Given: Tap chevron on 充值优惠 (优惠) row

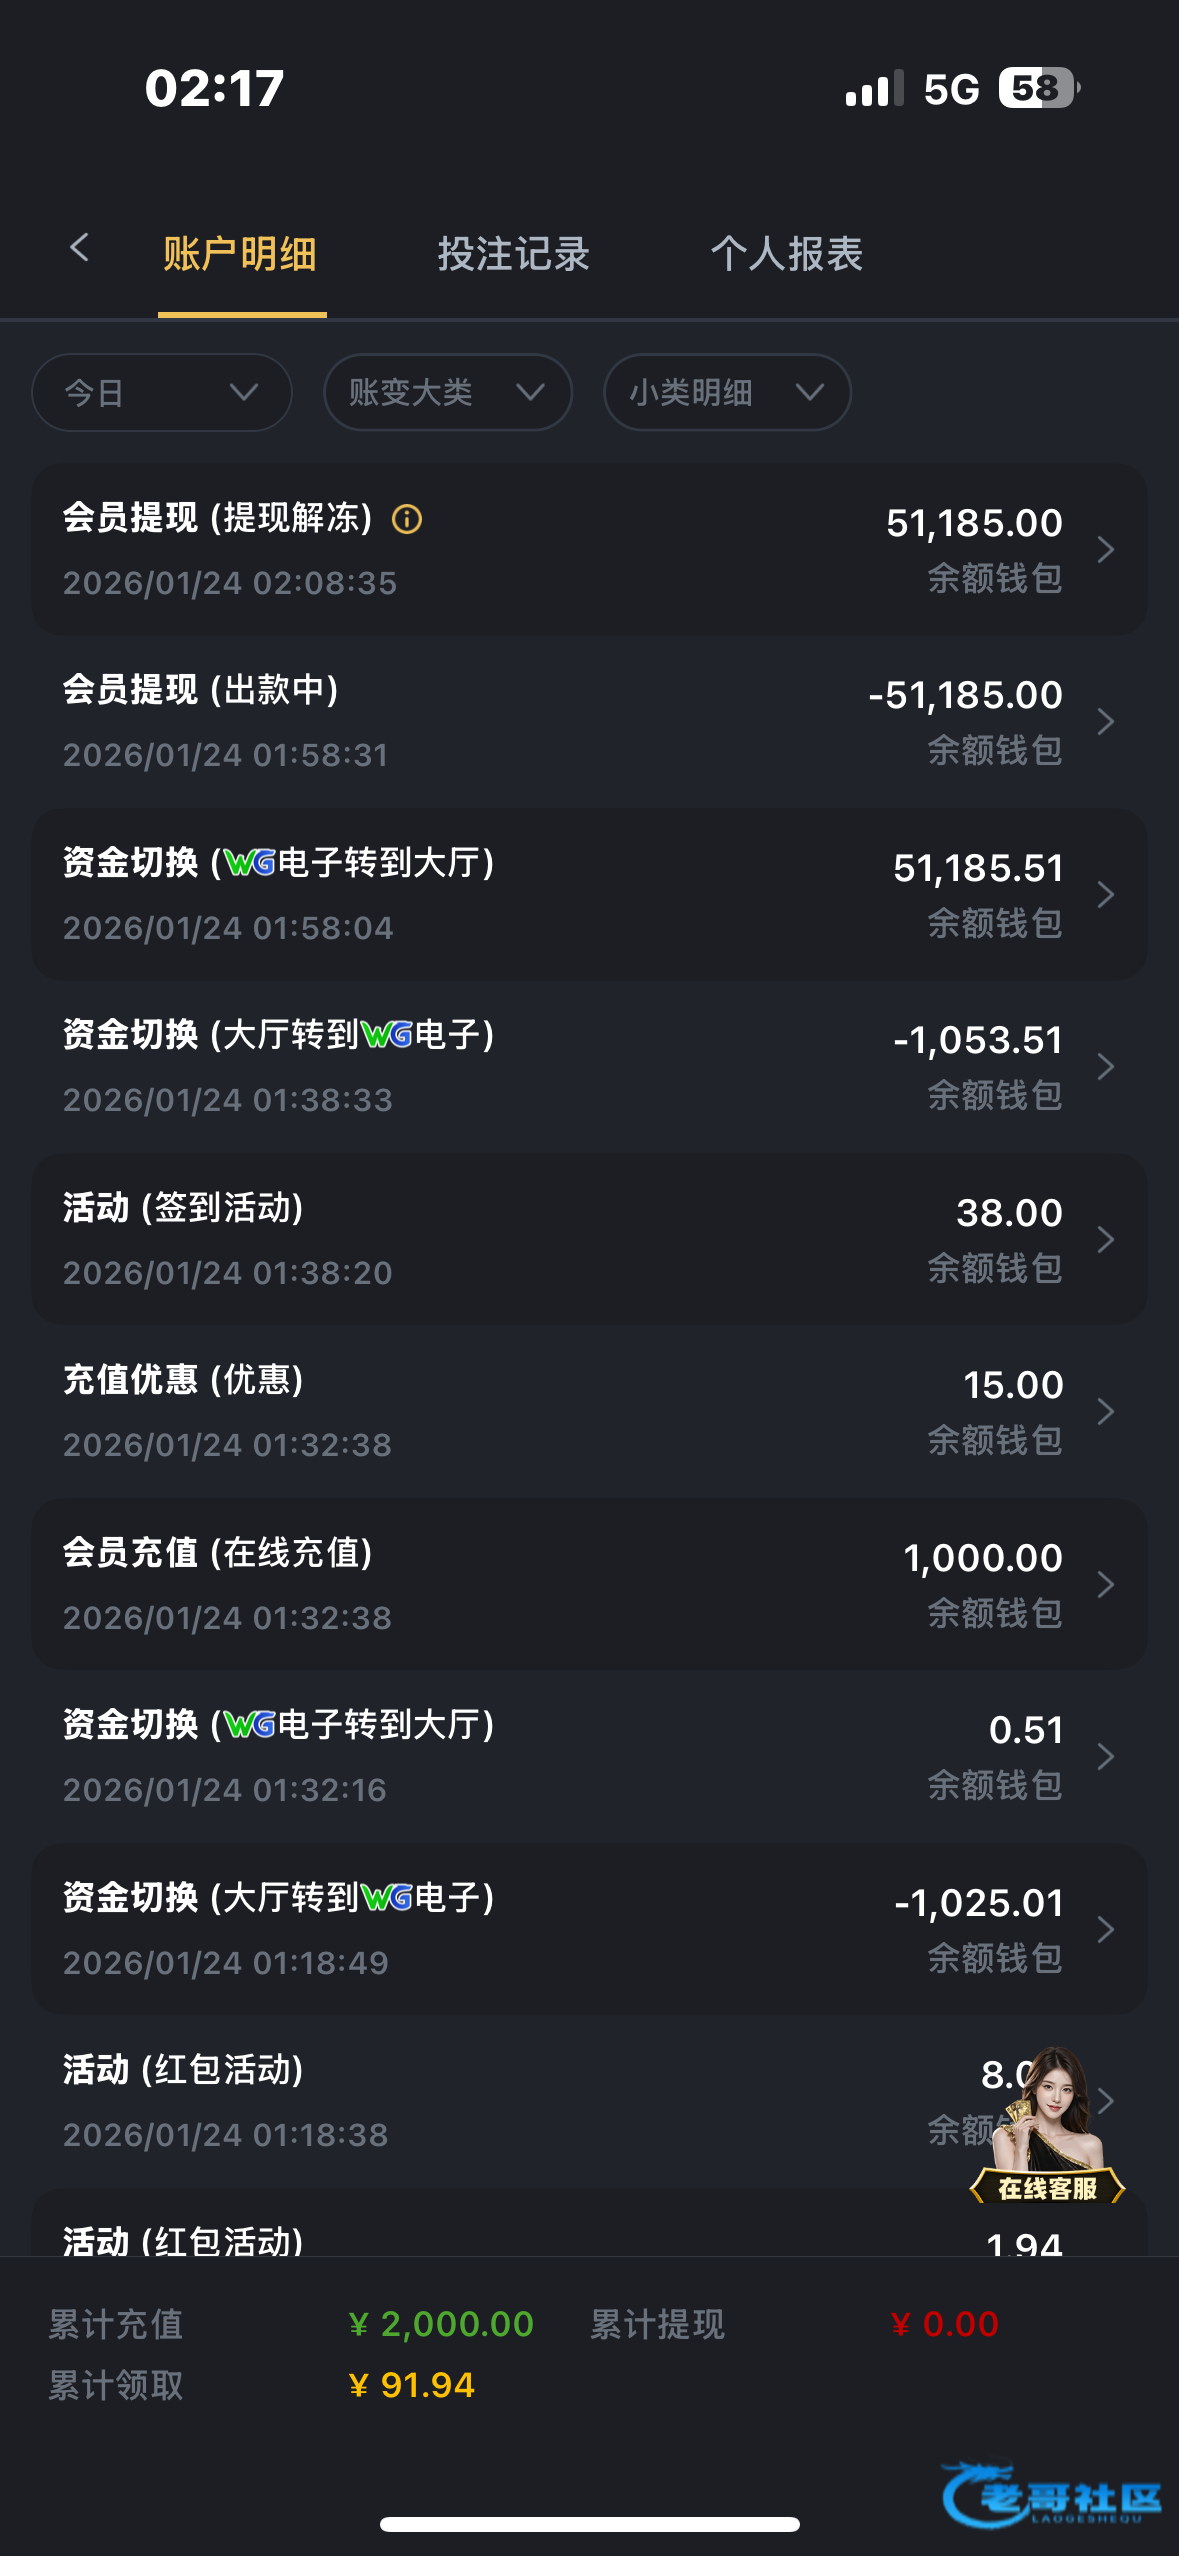Looking at the screenshot, I should 1105,1412.
